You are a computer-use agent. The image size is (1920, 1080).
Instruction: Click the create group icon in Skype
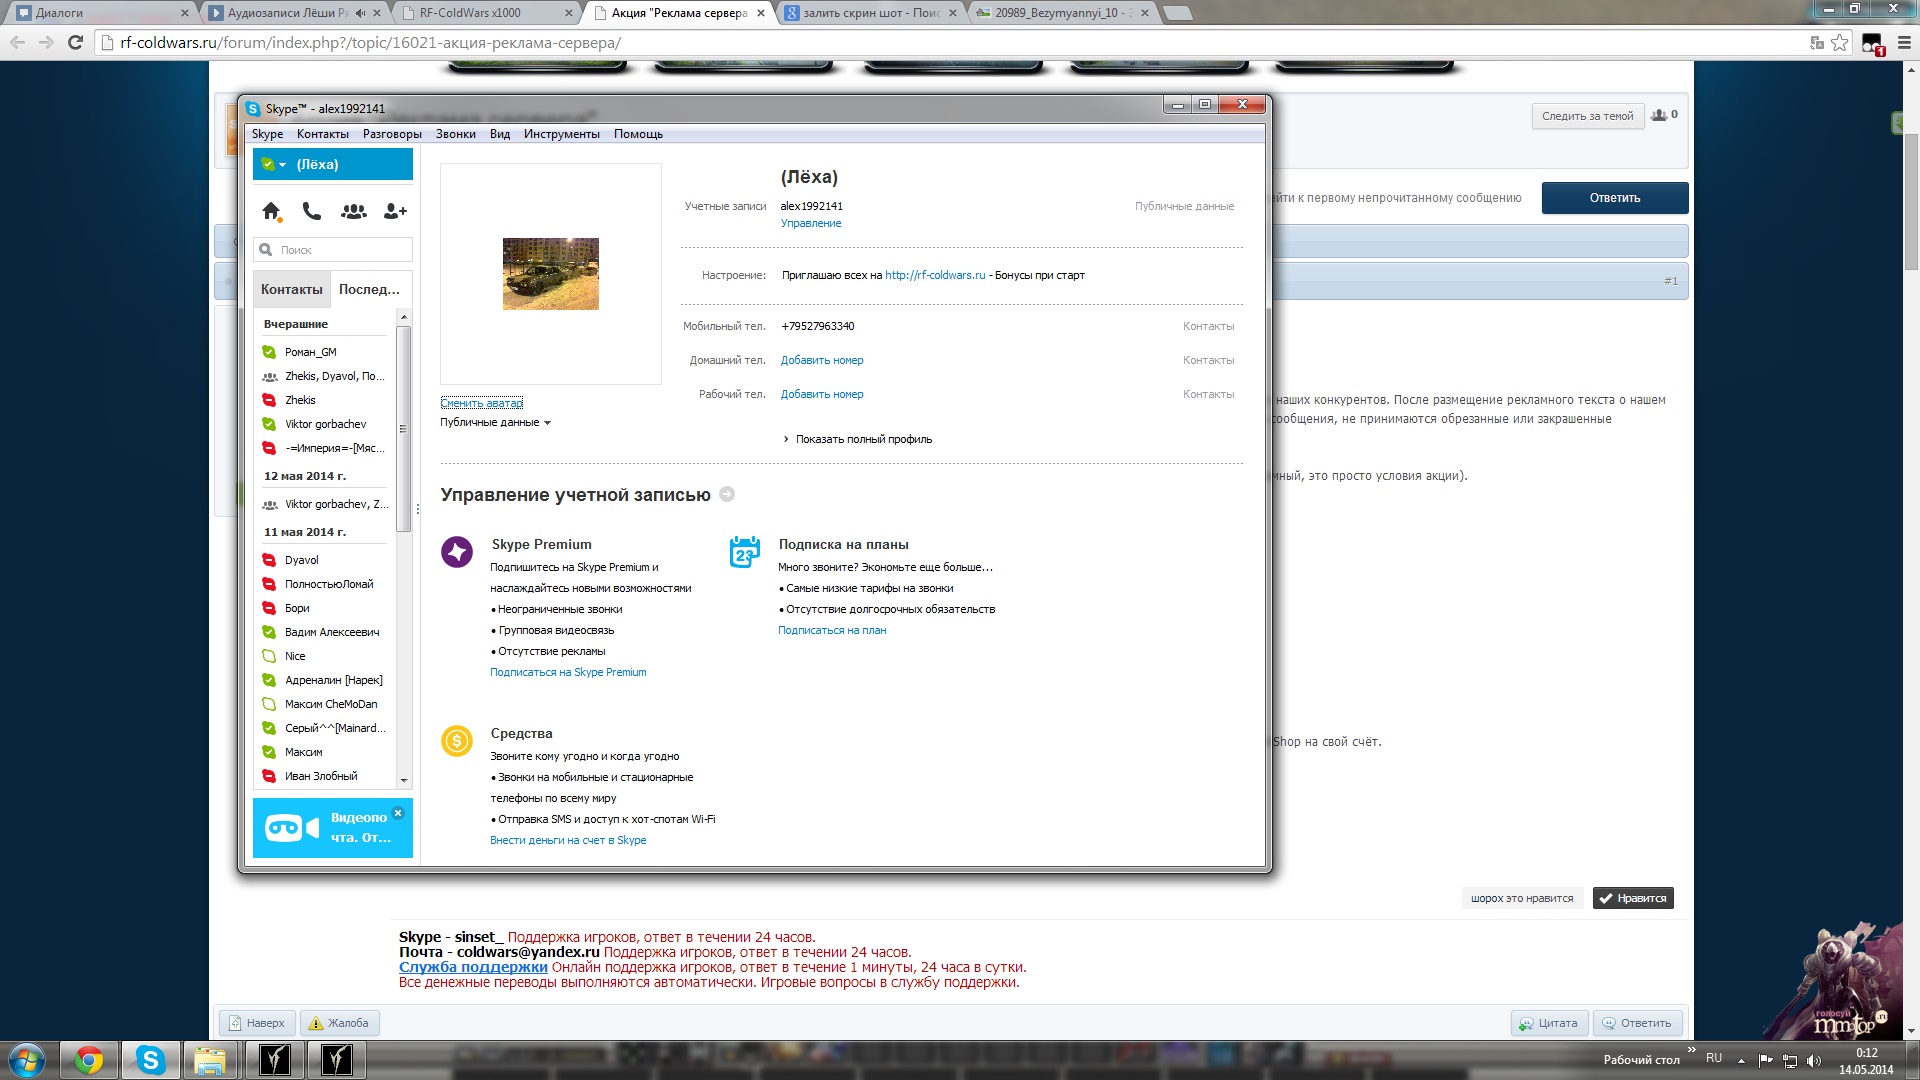click(x=353, y=211)
